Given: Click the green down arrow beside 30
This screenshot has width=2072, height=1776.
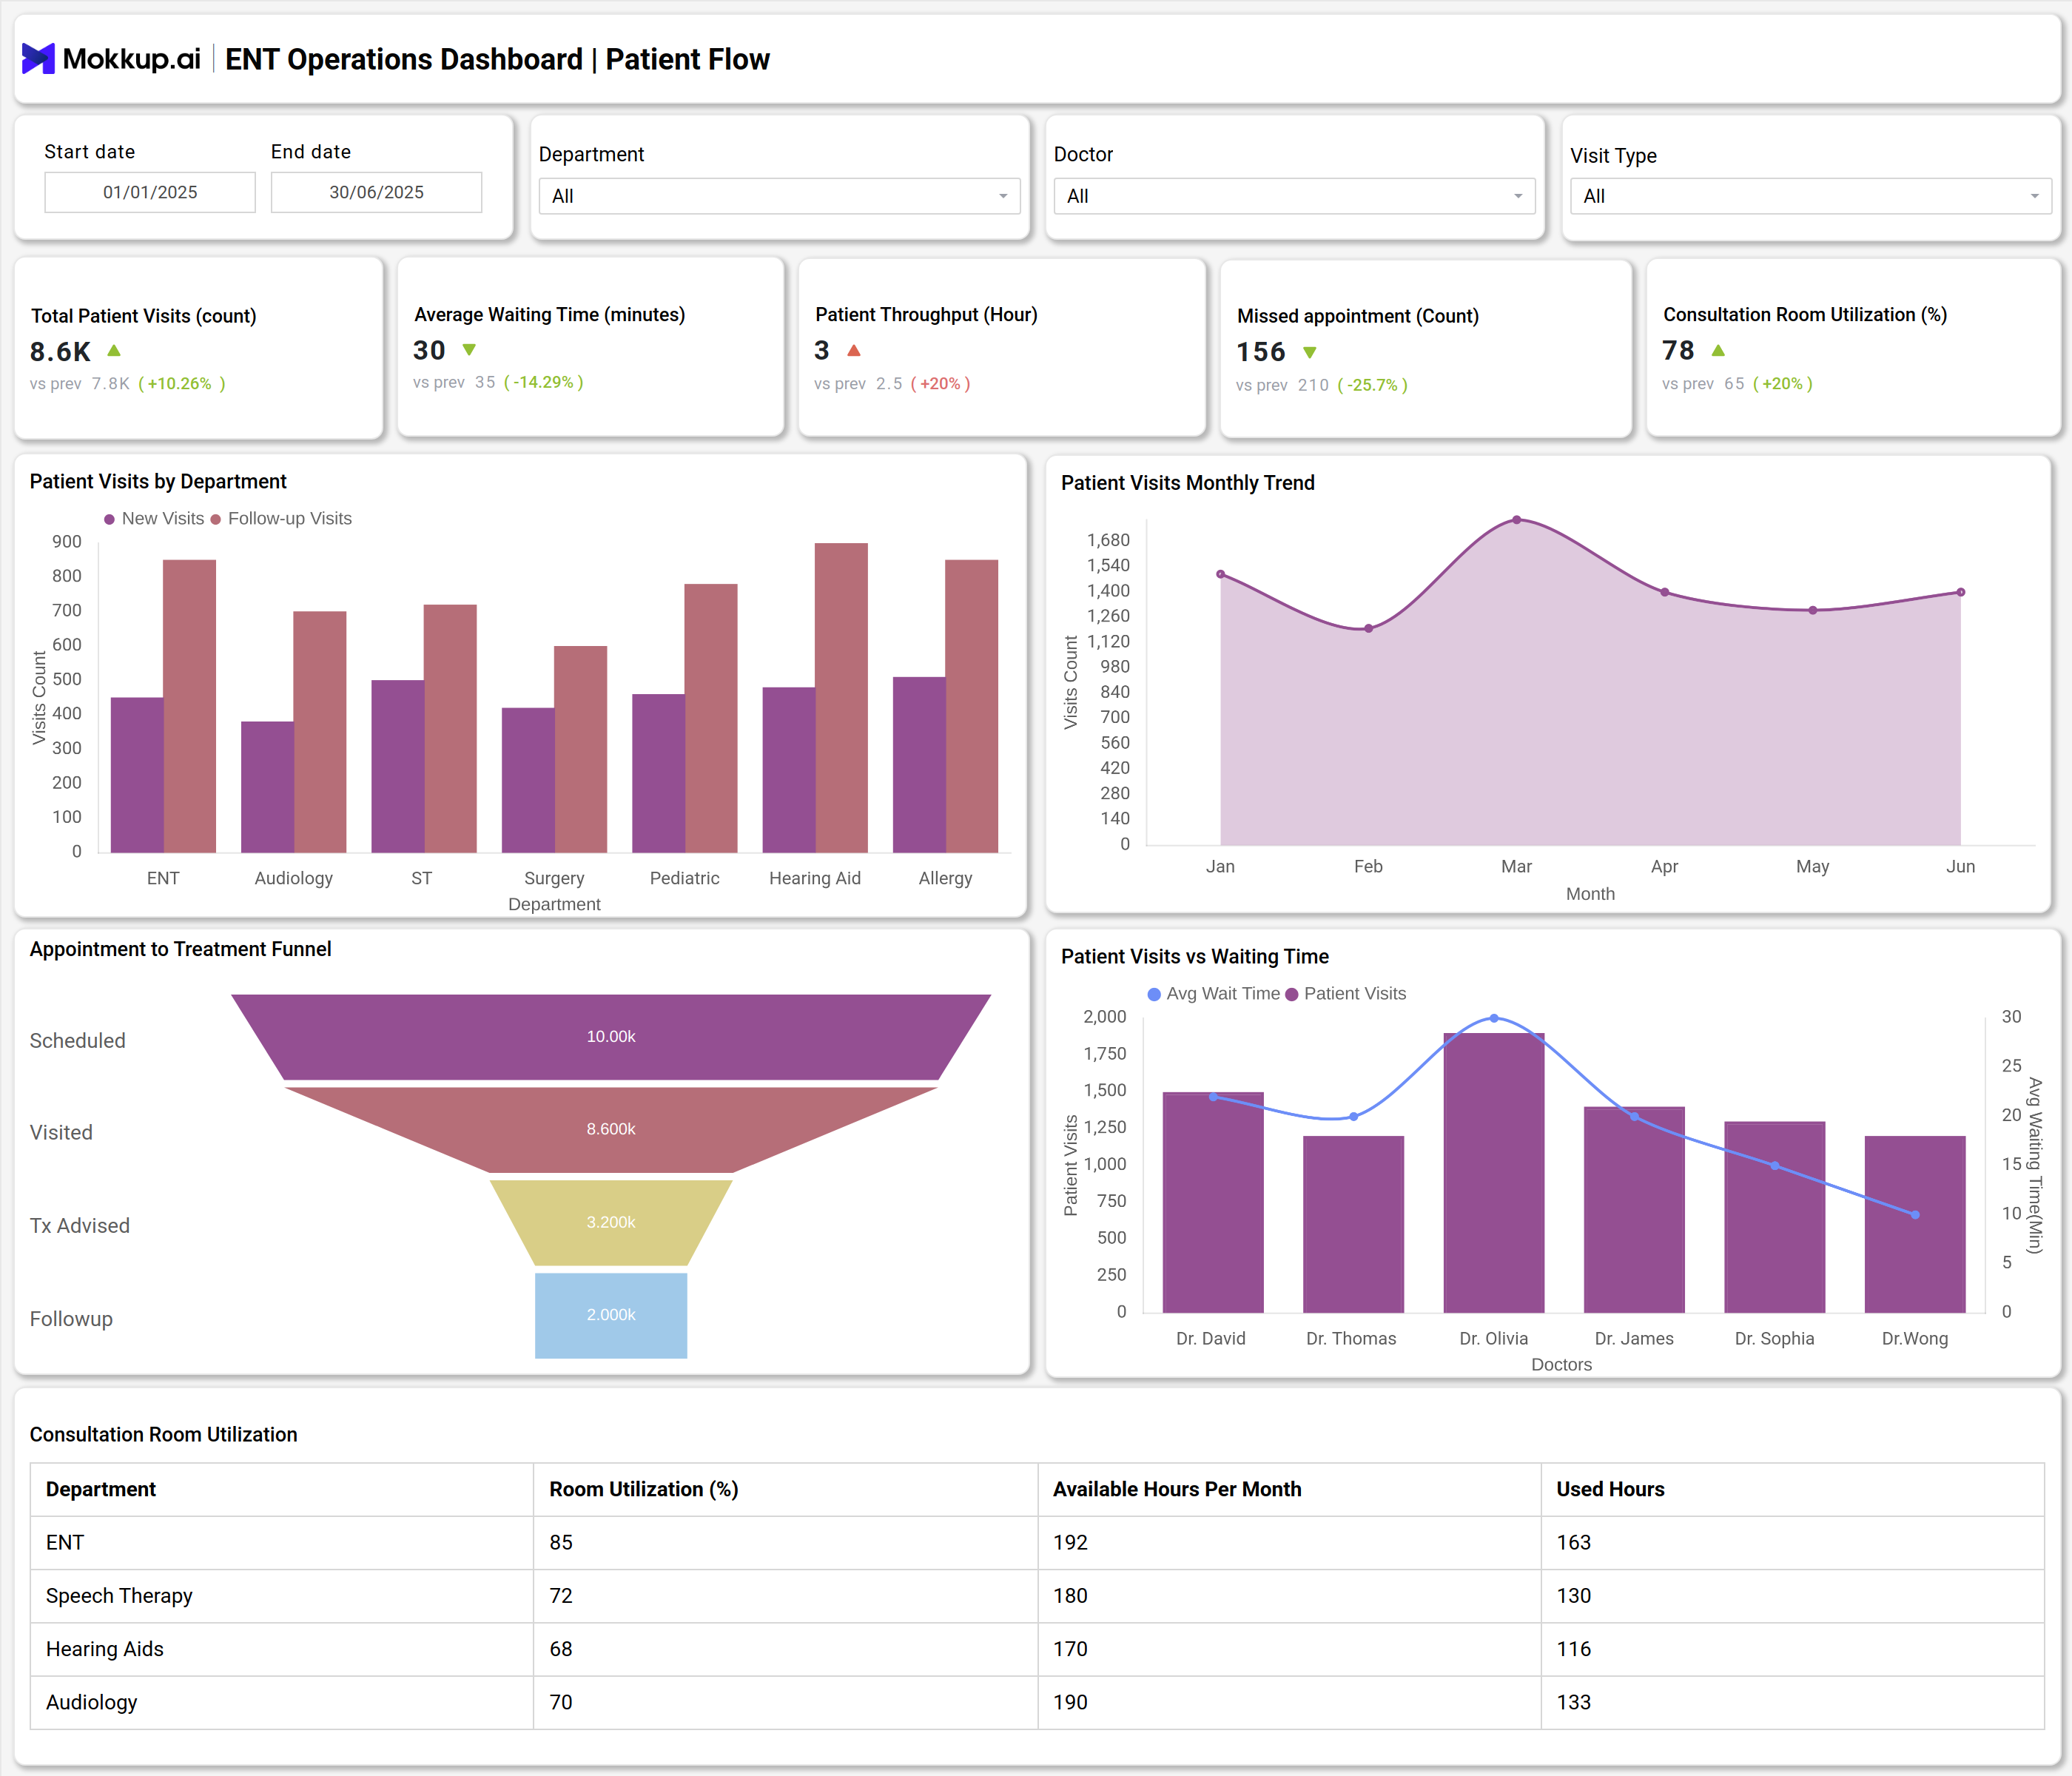Looking at the screenshot, I should tap(469, 350).
